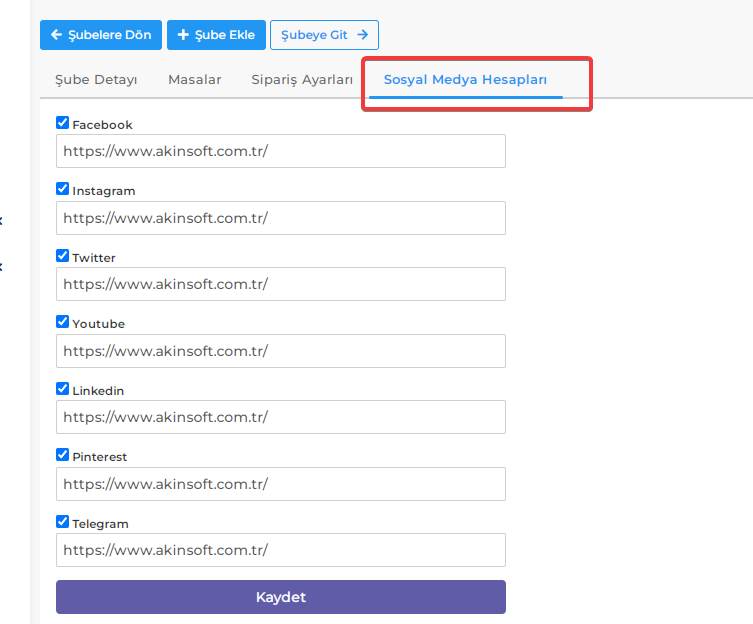This screenshot has height=624, width=753.
Task: Toggle the Instagram checkbox
Action: tap(62, 189)
